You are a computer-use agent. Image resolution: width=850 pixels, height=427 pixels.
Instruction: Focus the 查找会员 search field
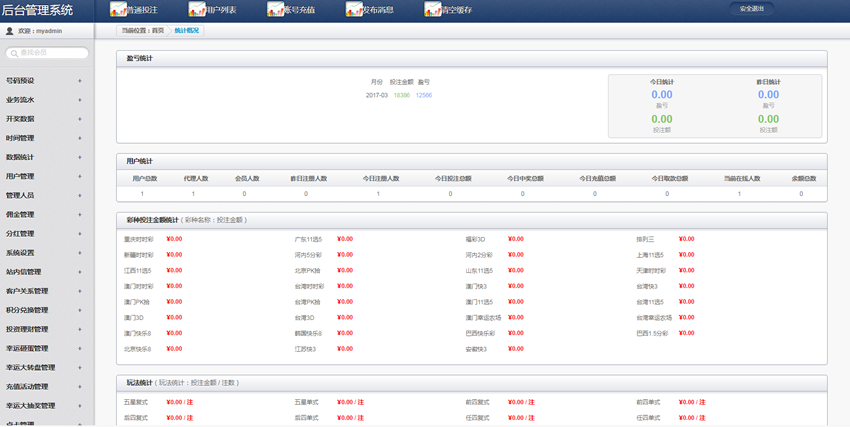[52, 53]
